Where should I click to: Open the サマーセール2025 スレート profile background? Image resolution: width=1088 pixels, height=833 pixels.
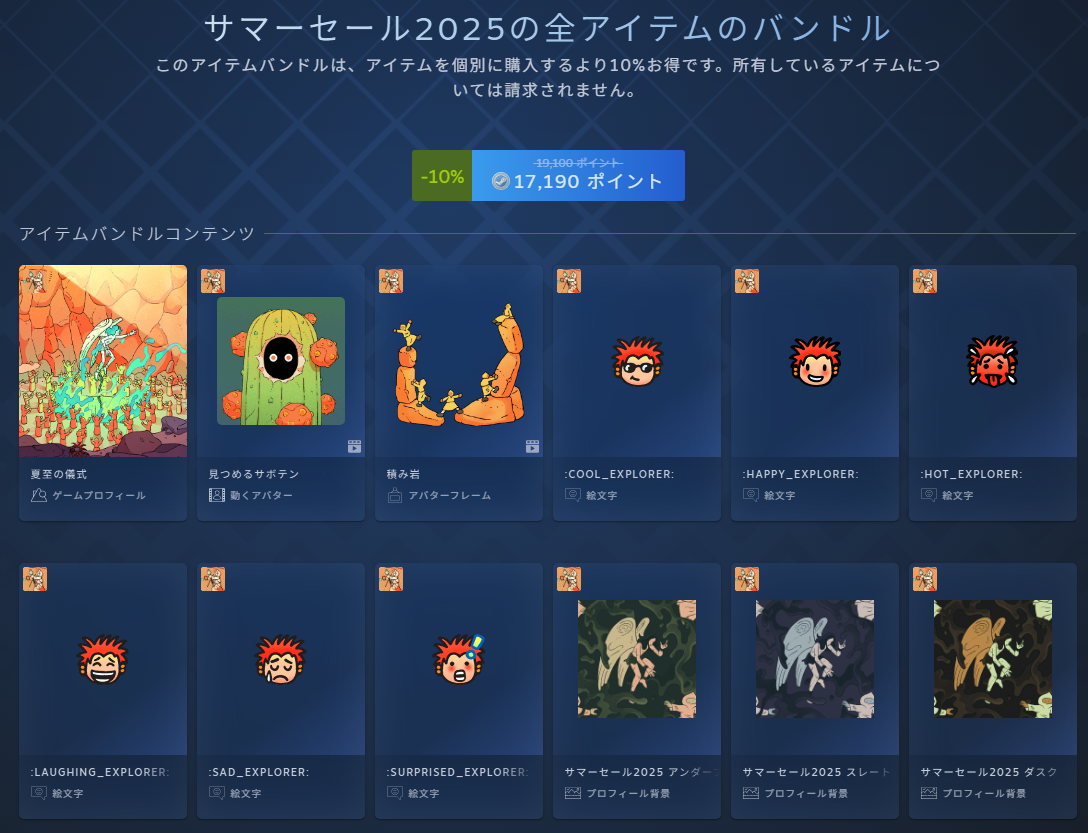pyautogui.click(x=815, y=659)
